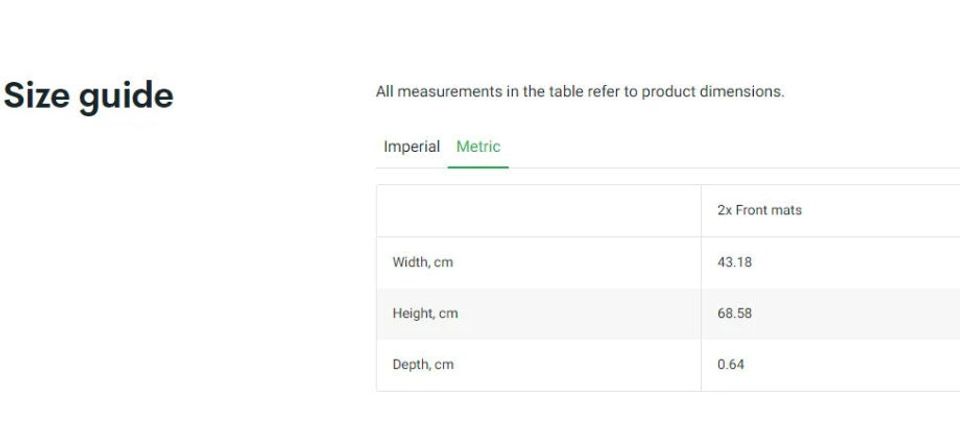Select the Metric tab
This screenshot has width=960, height=445.
(478, 147)
